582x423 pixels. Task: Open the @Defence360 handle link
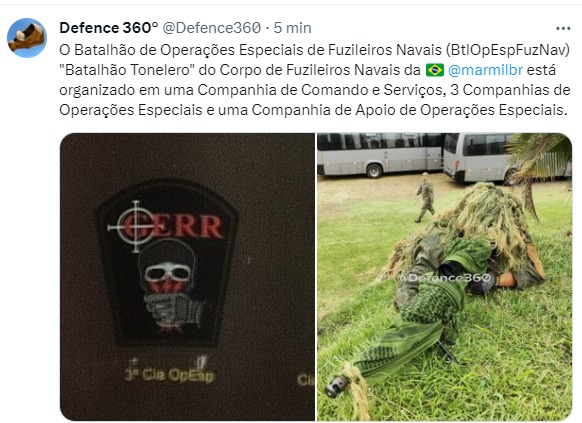click(x=212, y=28)
